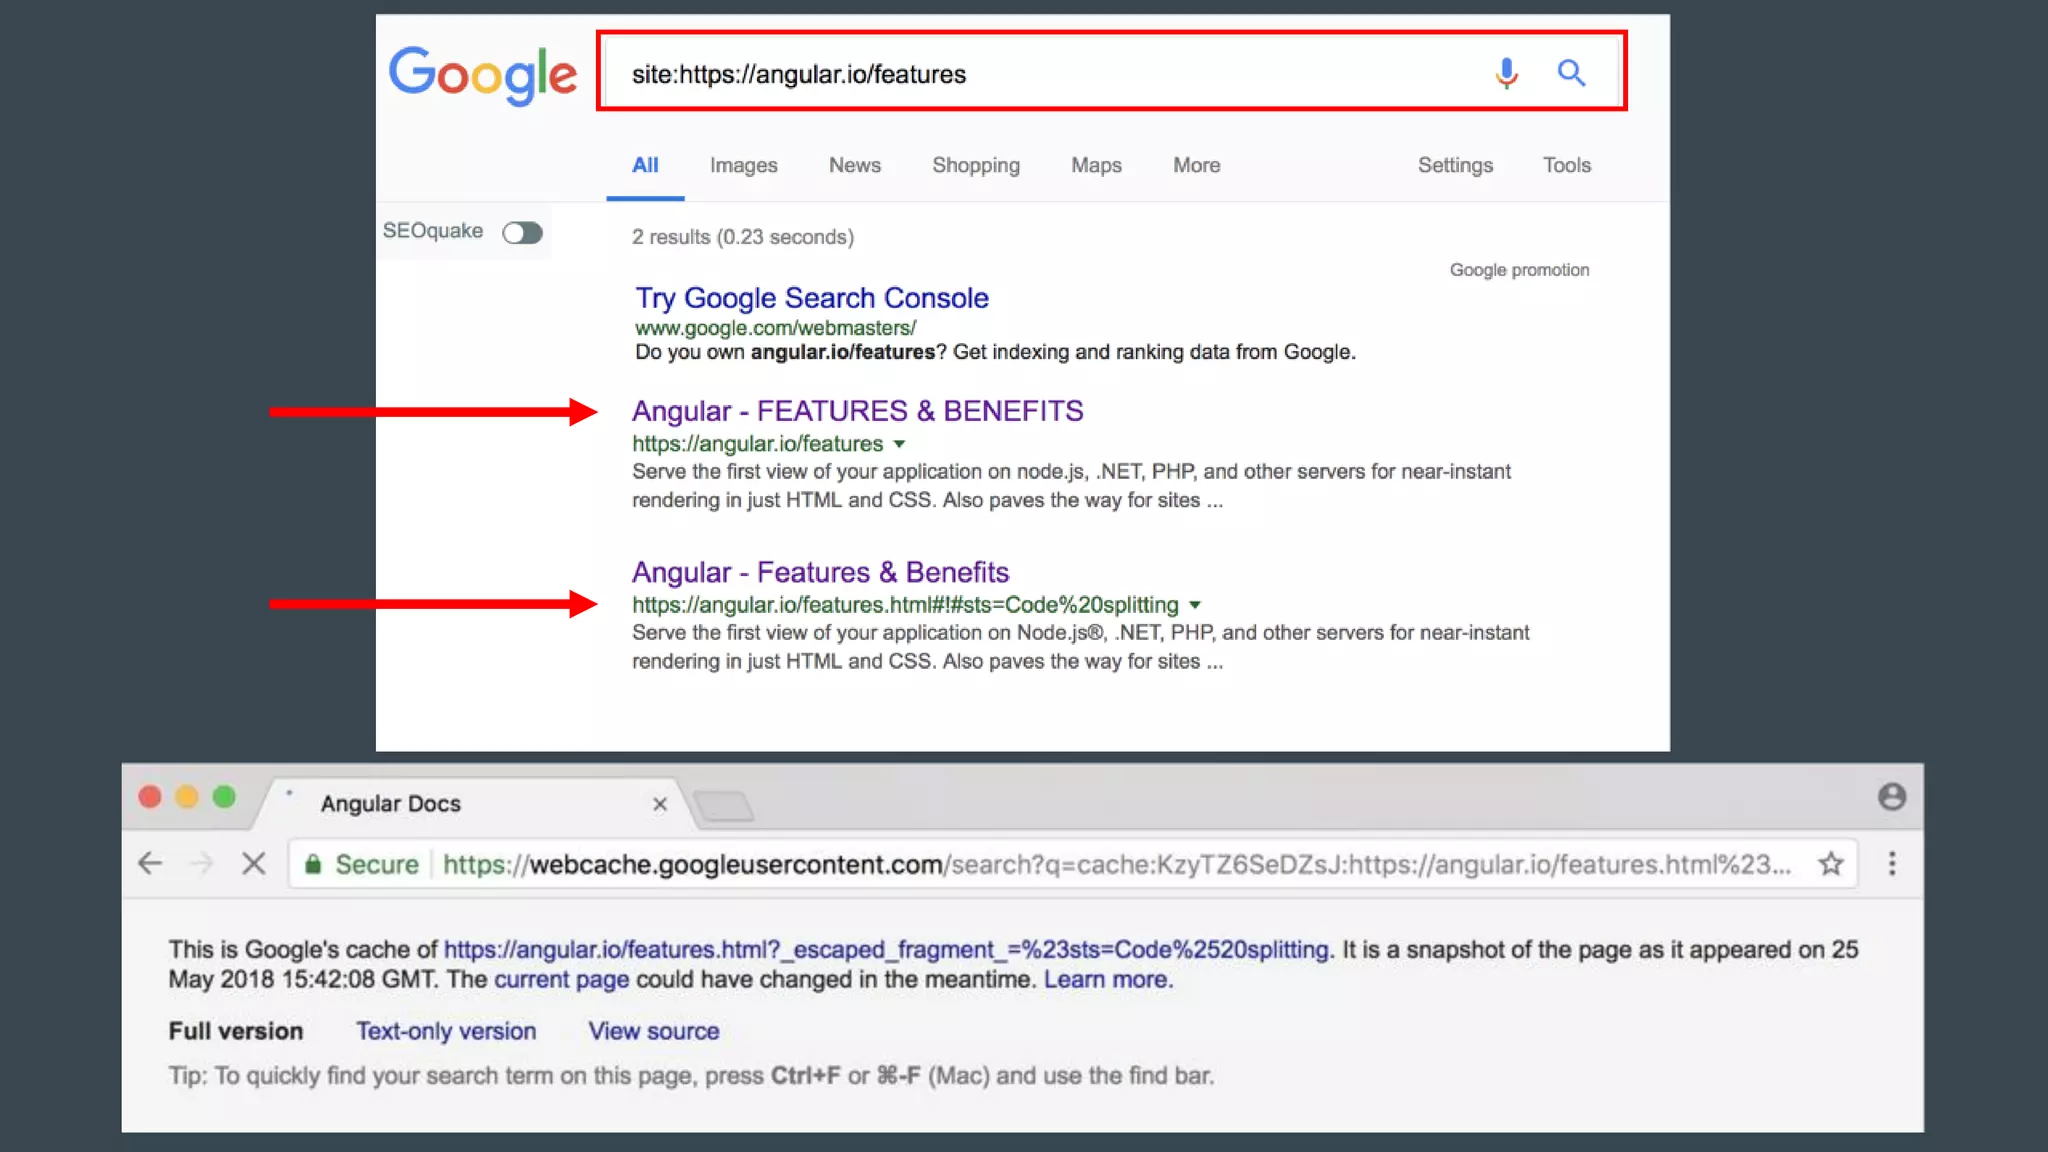Click the magnifying glass search icon

click(1571, 73)
